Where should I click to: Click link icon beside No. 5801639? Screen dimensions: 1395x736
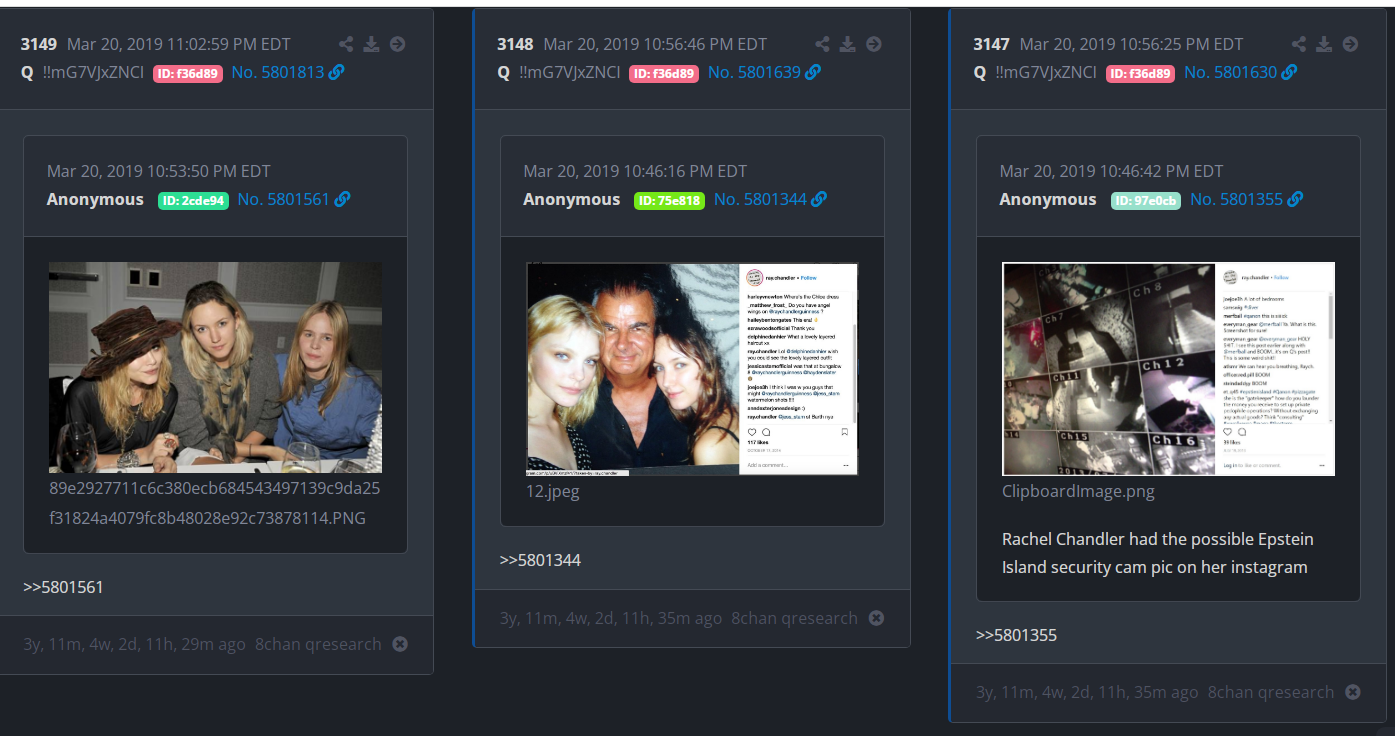(813, 72)
